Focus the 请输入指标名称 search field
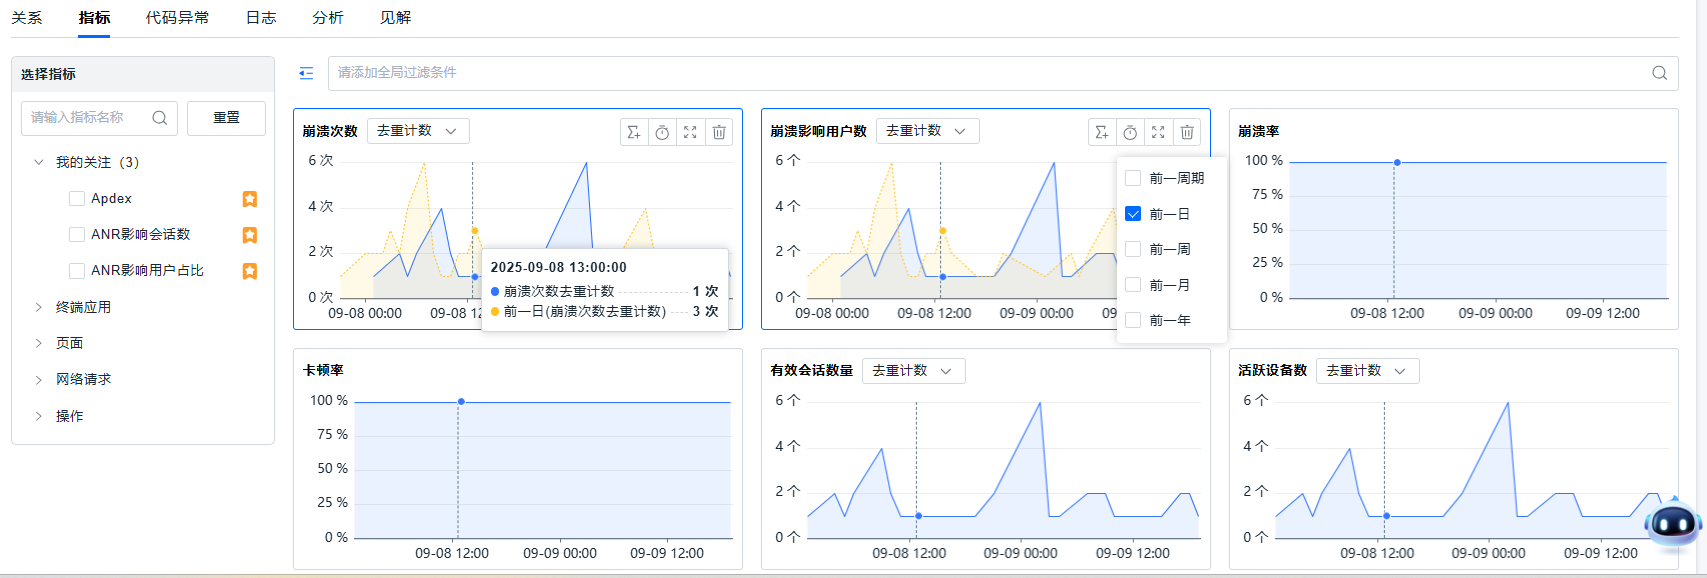The image size is (1707, 578). (88, 118)
